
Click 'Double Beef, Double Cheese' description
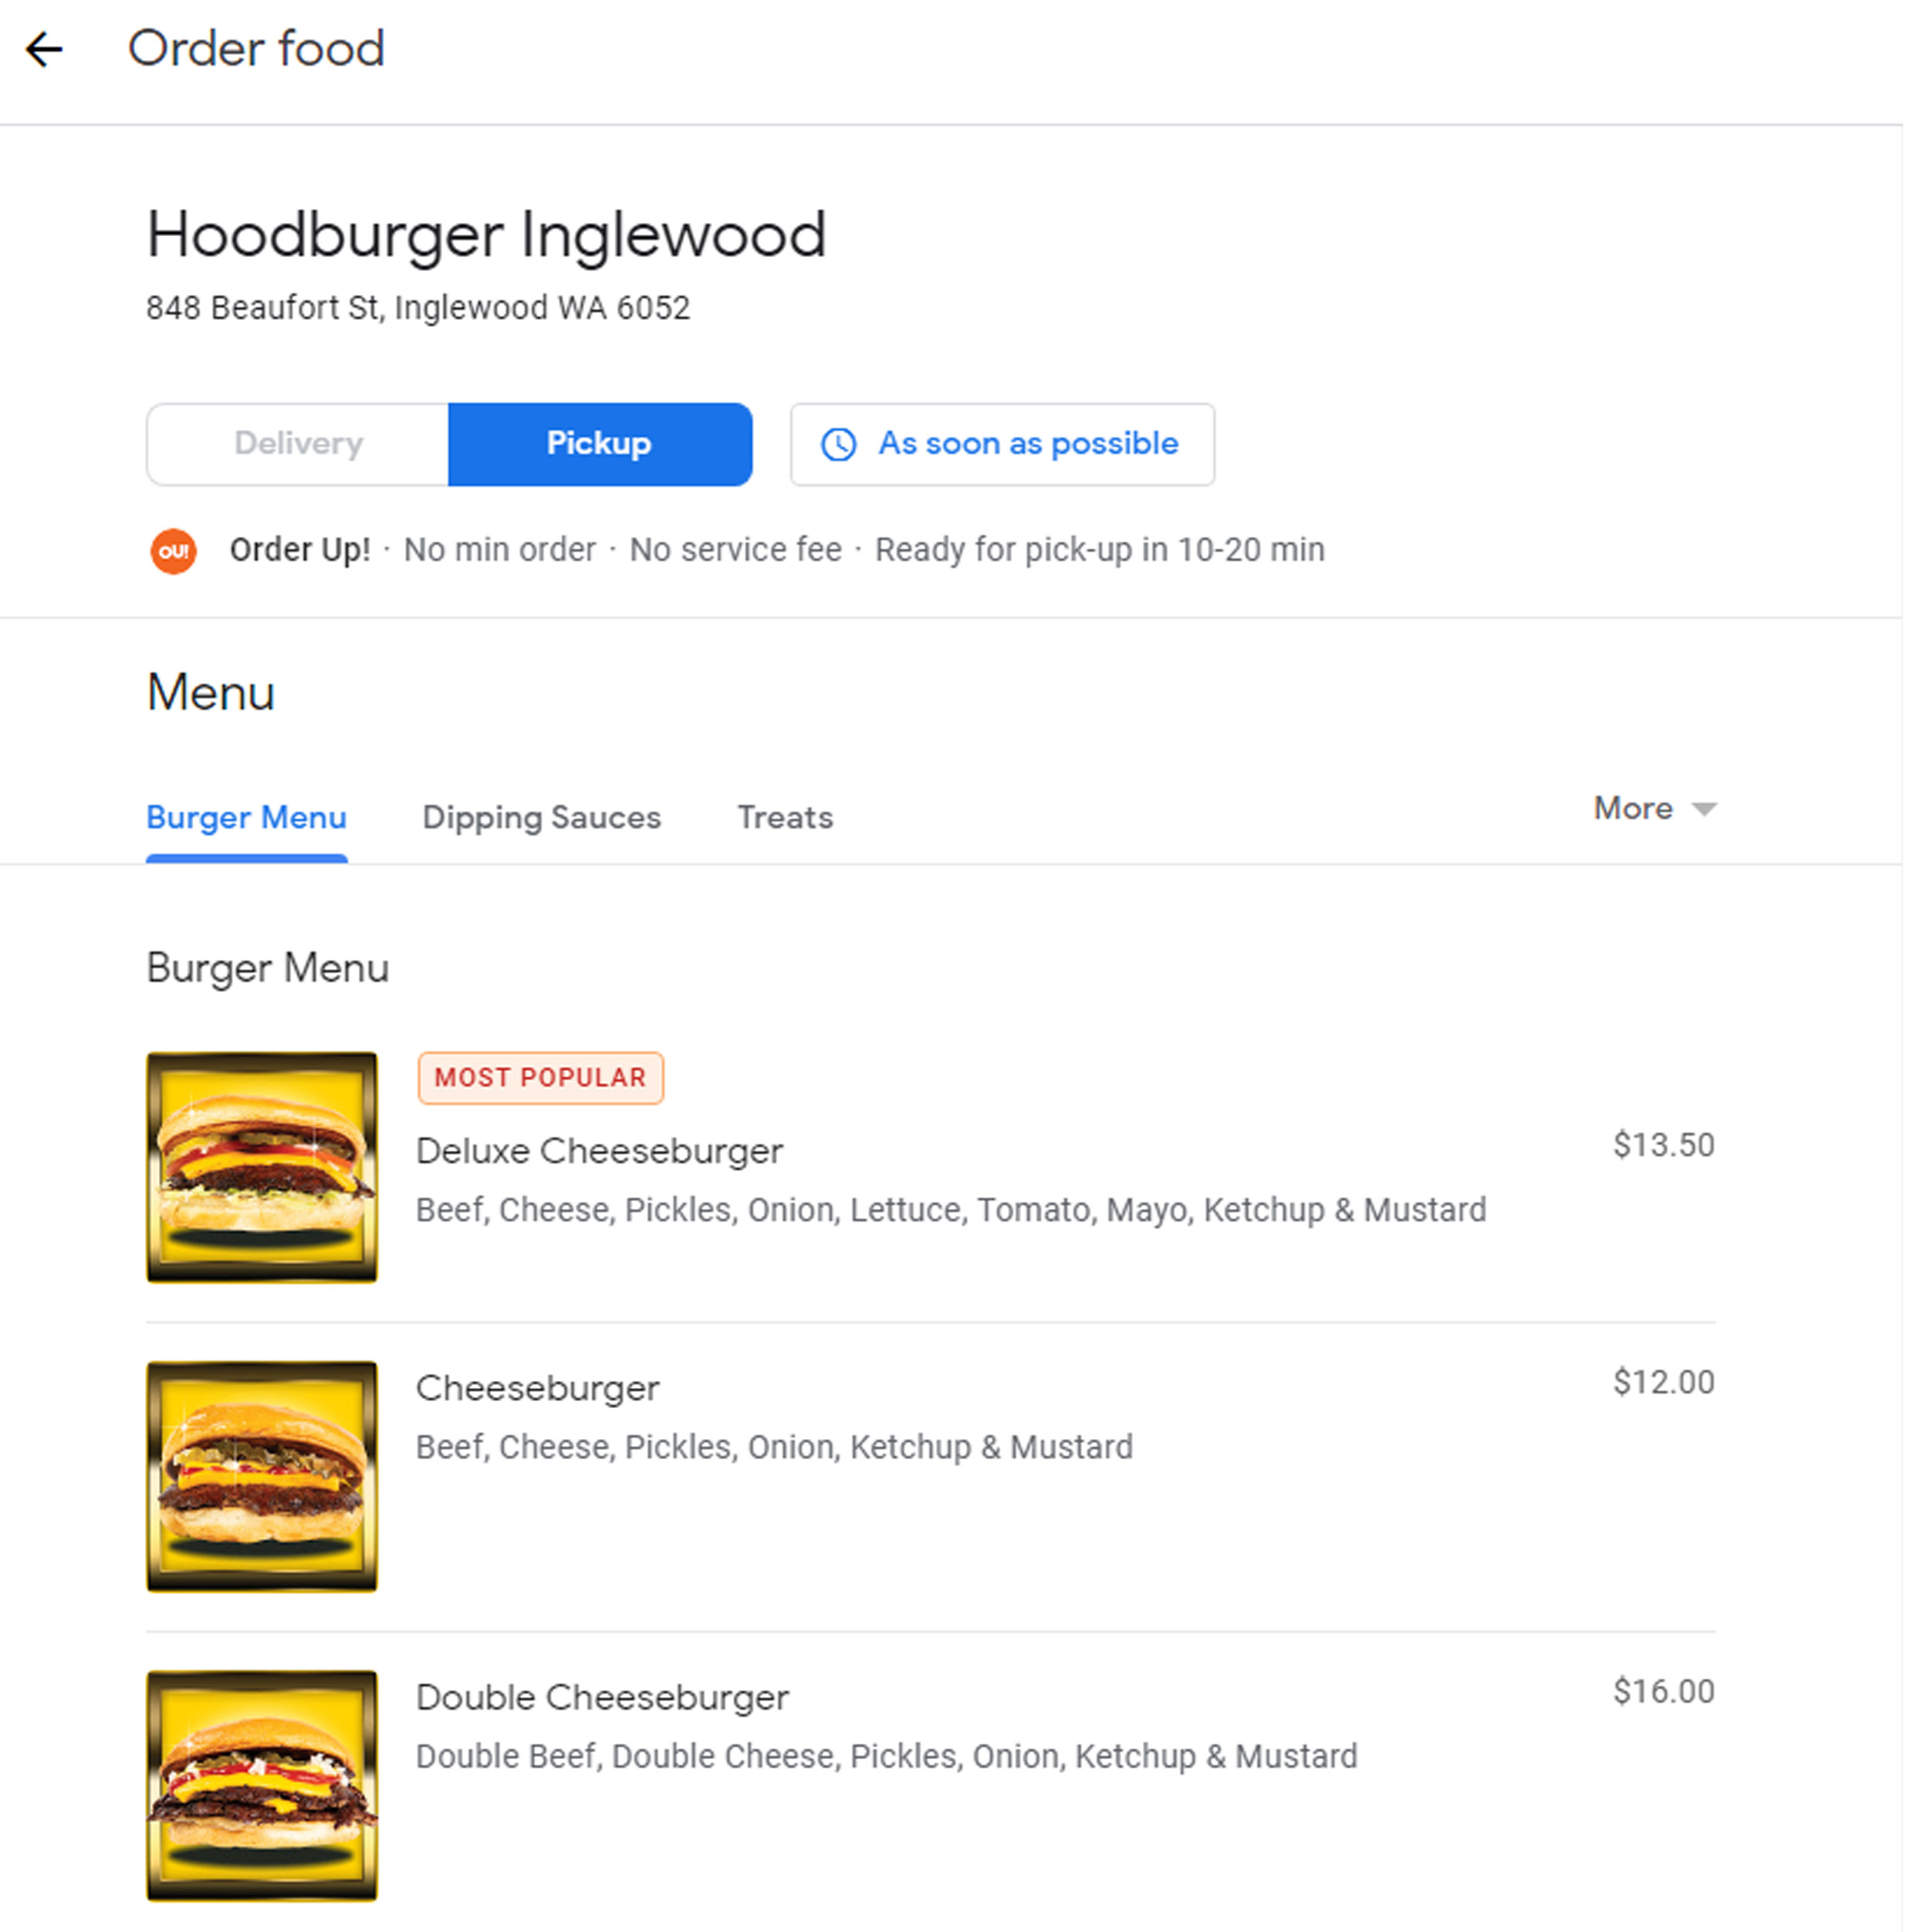click(x=886, y=1757)
